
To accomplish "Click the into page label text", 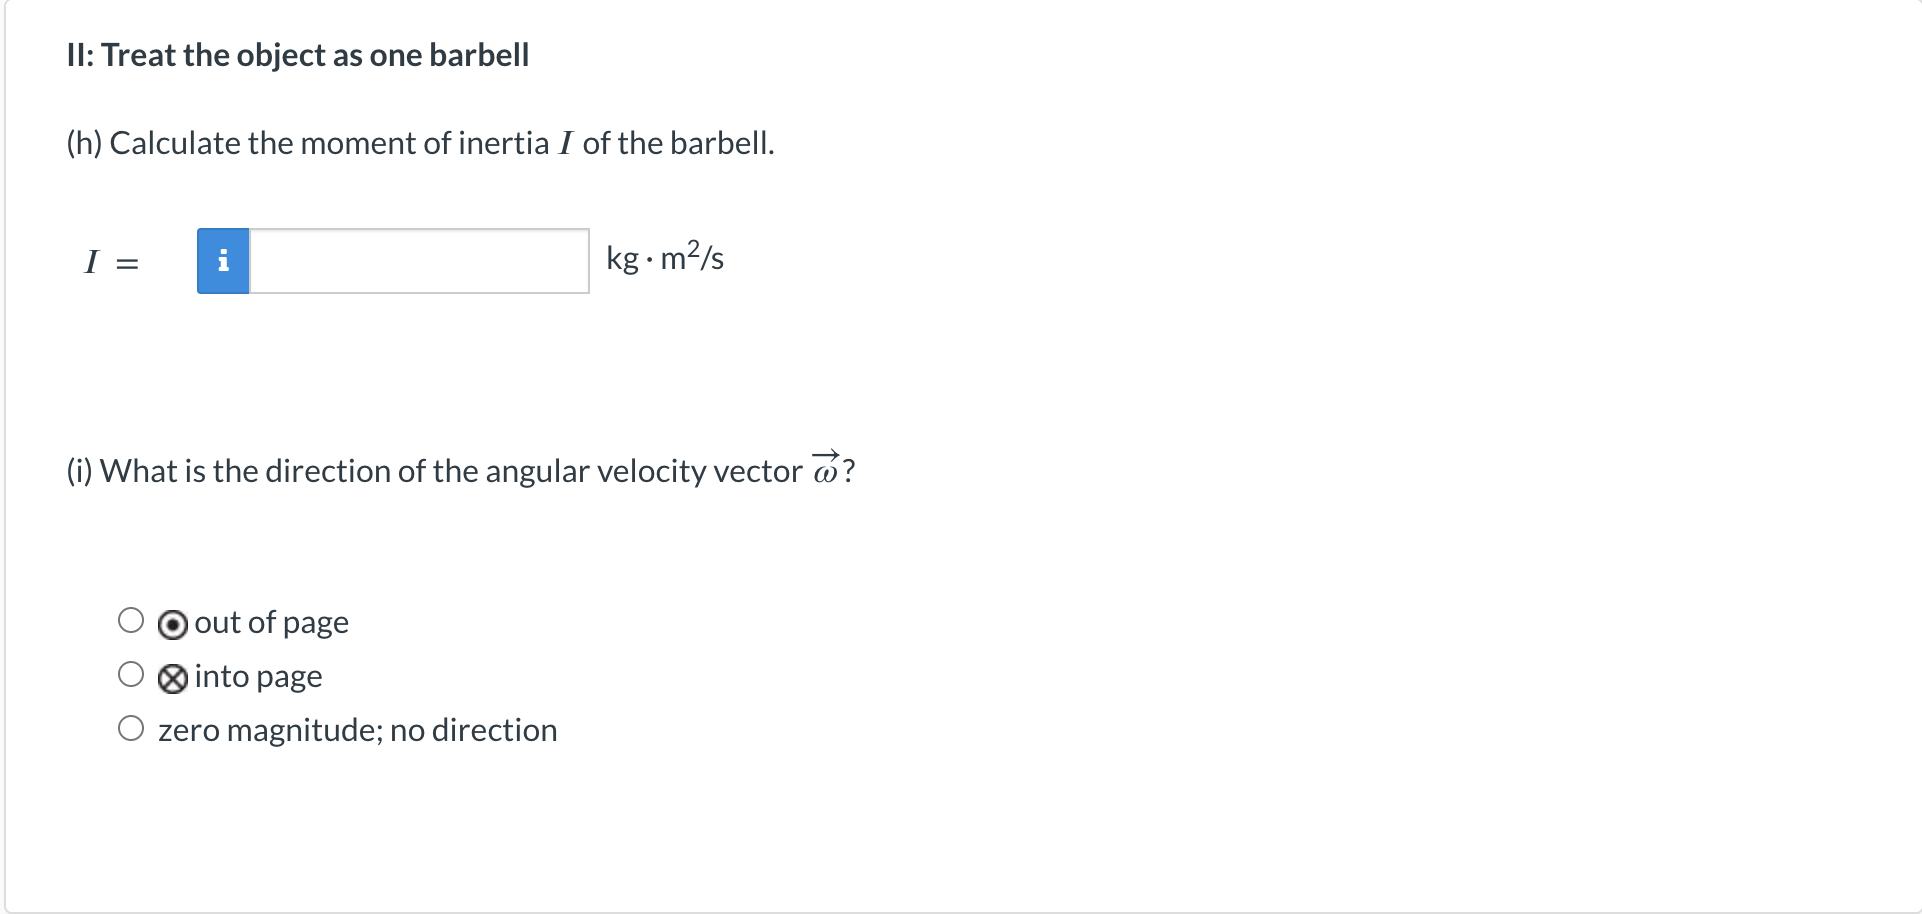I will (258, 677).
